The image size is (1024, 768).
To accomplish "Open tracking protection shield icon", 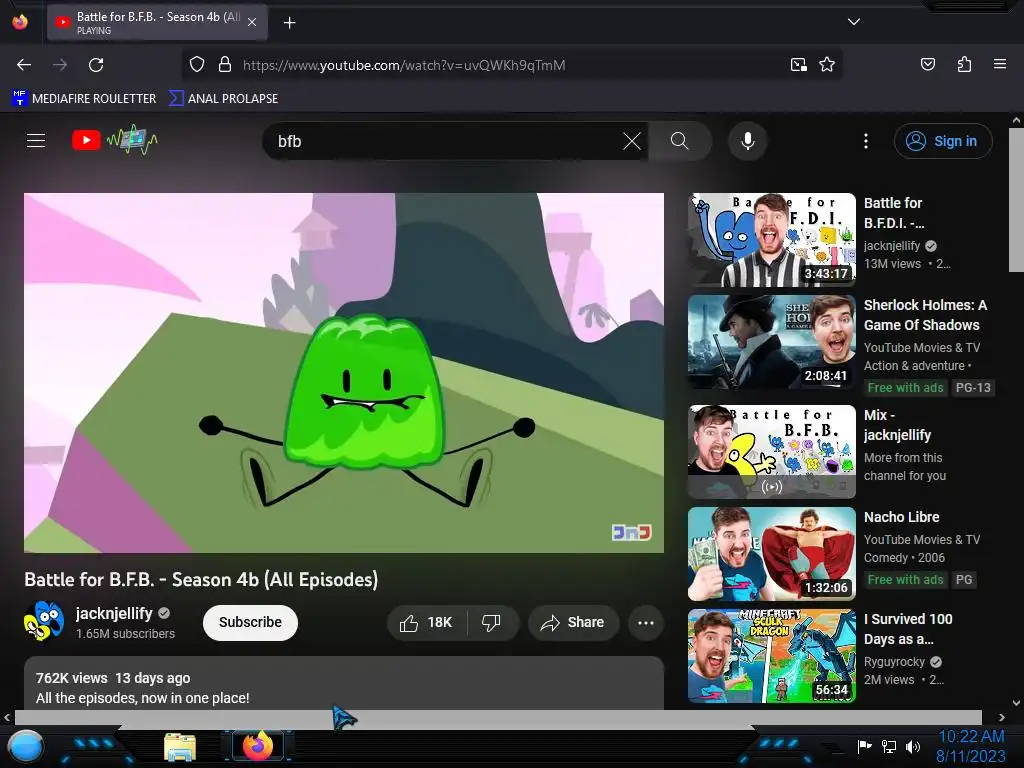I will point(197,65).
